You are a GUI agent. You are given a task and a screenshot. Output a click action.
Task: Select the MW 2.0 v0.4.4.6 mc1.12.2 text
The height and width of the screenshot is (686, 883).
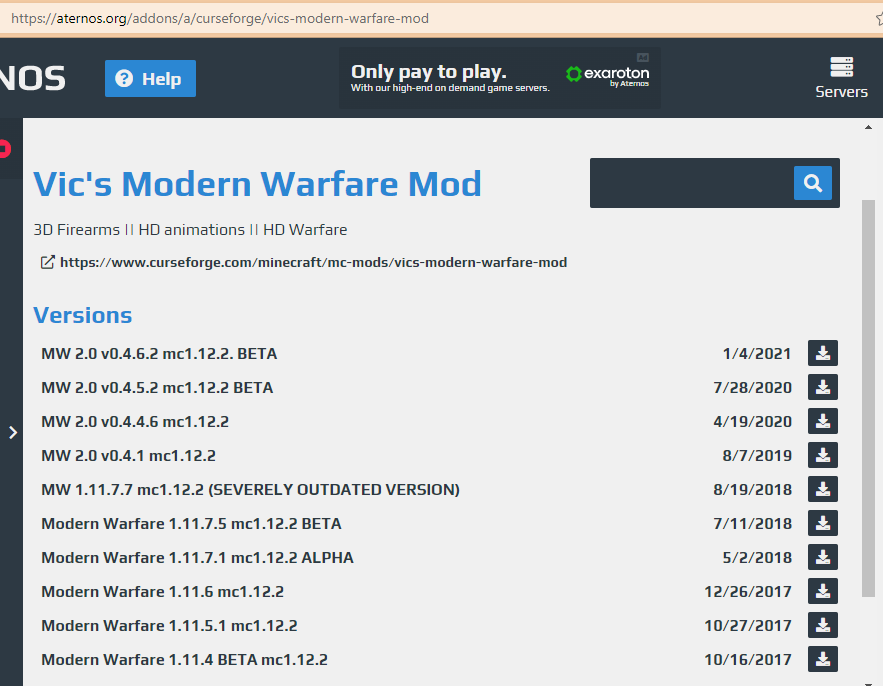click(x=135, y=421)
